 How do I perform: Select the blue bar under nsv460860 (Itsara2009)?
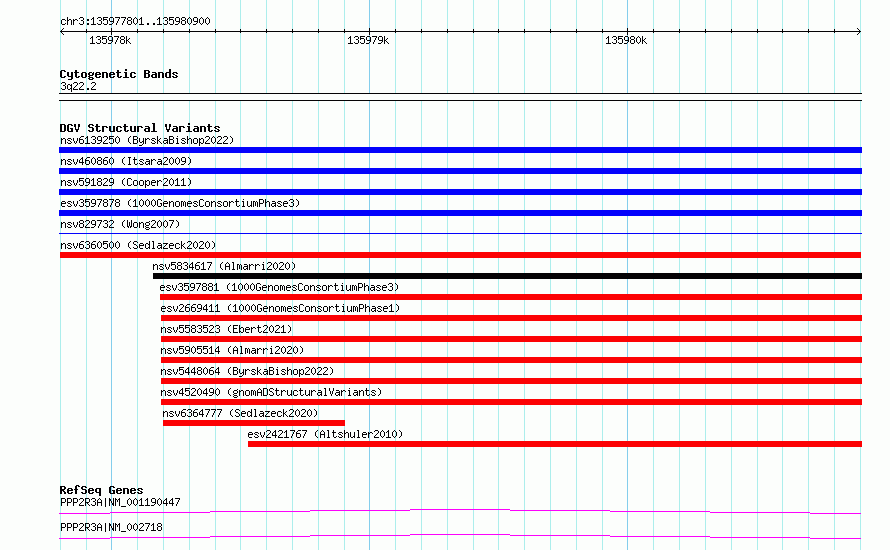pos(460,171)
